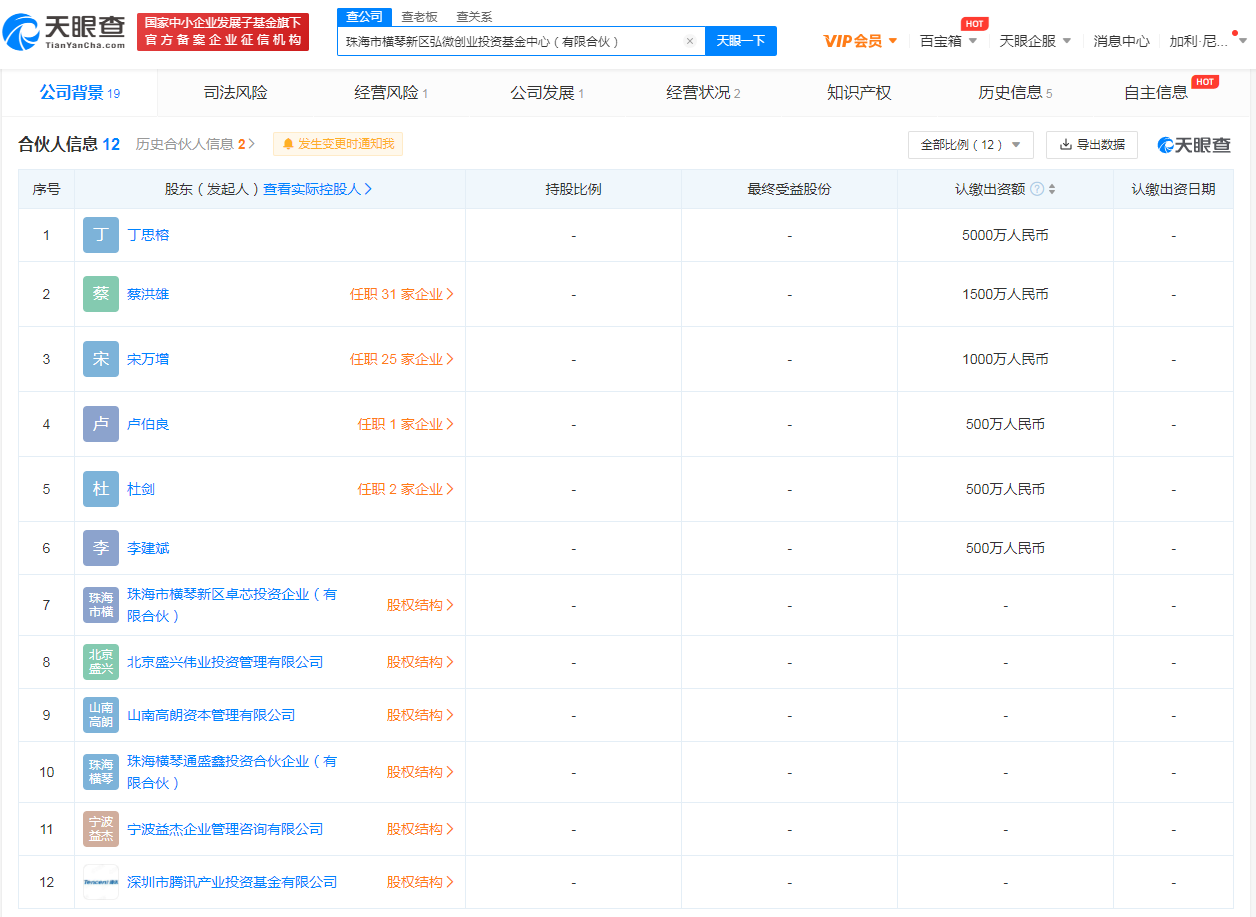The image size is (1256, 917).
Task: View 股权结构 for 珠海横琴通盛鑫投资合伙企业
Action: (420, 772)
